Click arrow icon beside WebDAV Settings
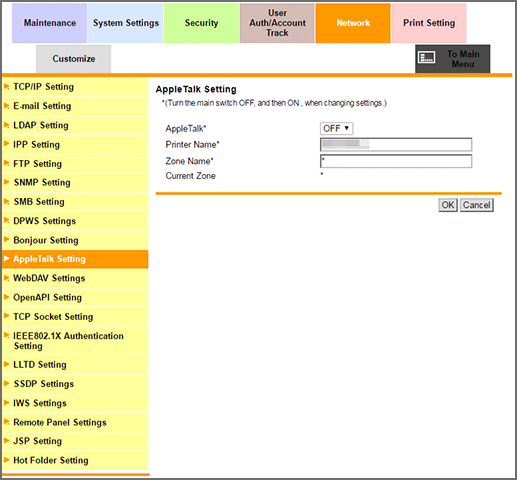This screenshot has height=480, width=517. [6, 278]
